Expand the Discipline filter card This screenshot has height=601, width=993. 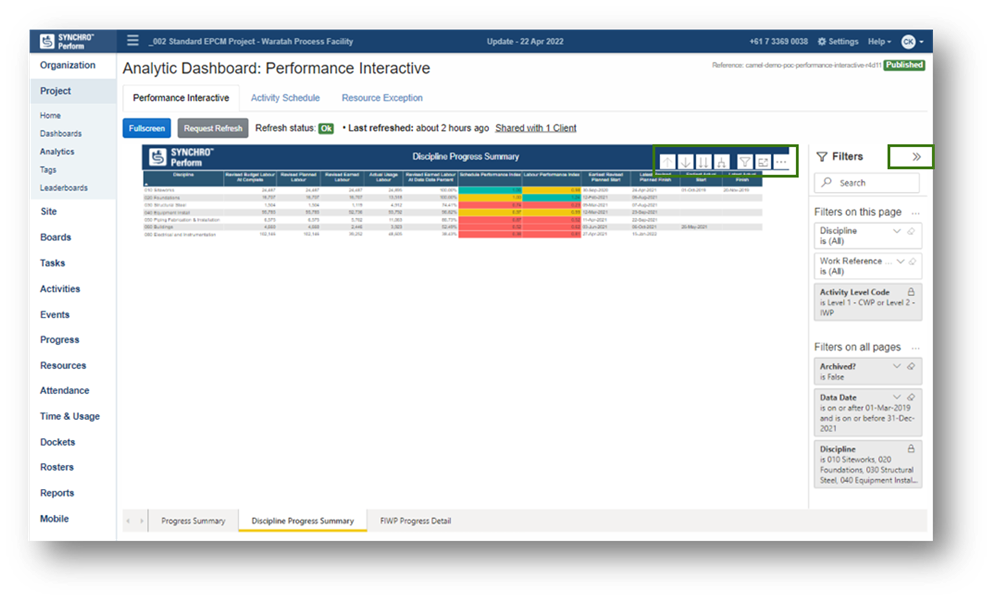pos(896,232)
